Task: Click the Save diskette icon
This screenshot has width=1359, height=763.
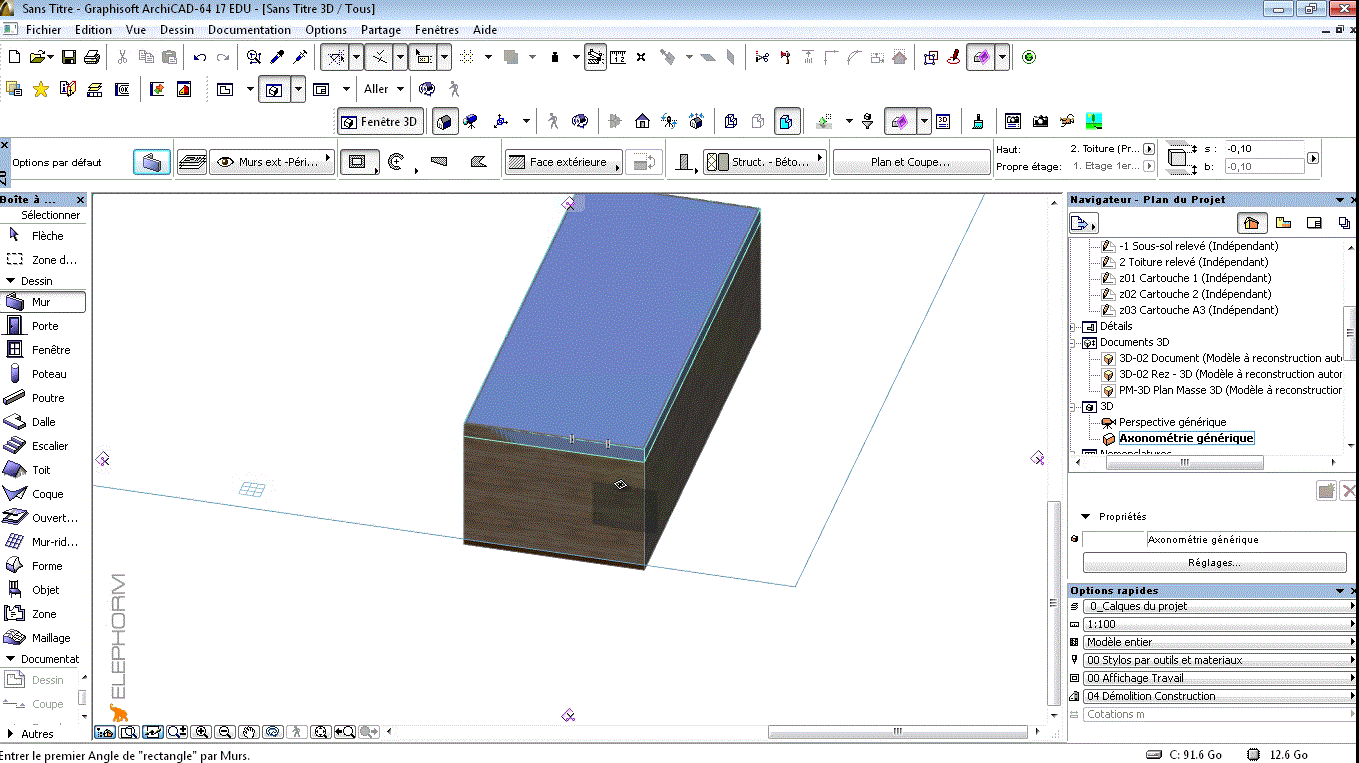Action: [69, 57]
